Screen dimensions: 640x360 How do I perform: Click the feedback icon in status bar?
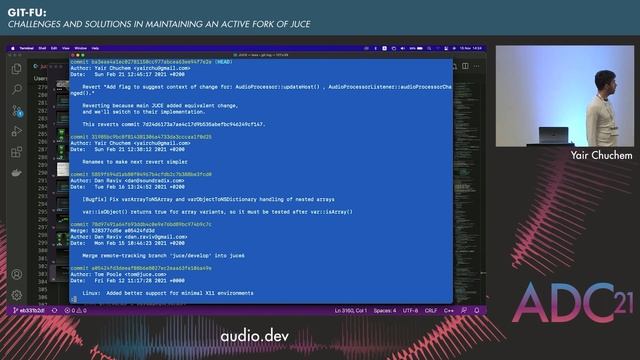pyautogui.click(x=464, y=311)
